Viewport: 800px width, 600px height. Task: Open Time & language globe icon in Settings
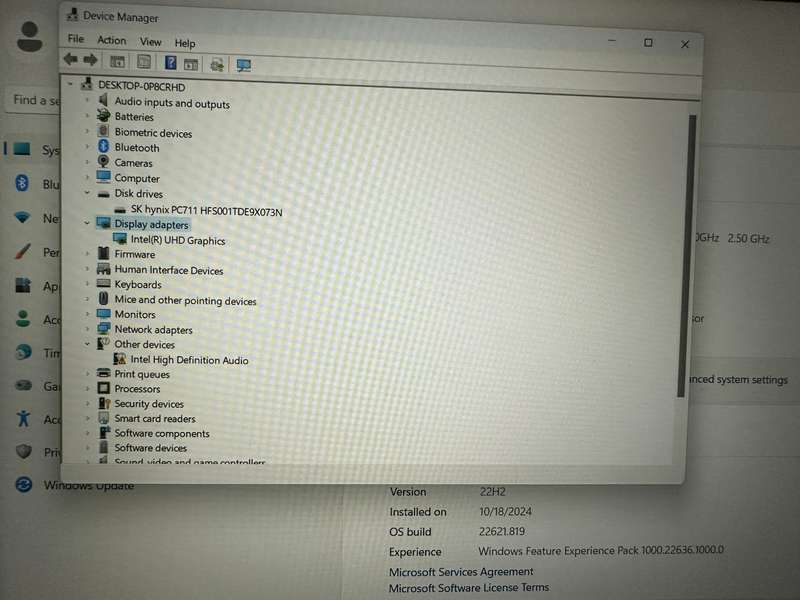pyautogui.click(x=23, y=352)
